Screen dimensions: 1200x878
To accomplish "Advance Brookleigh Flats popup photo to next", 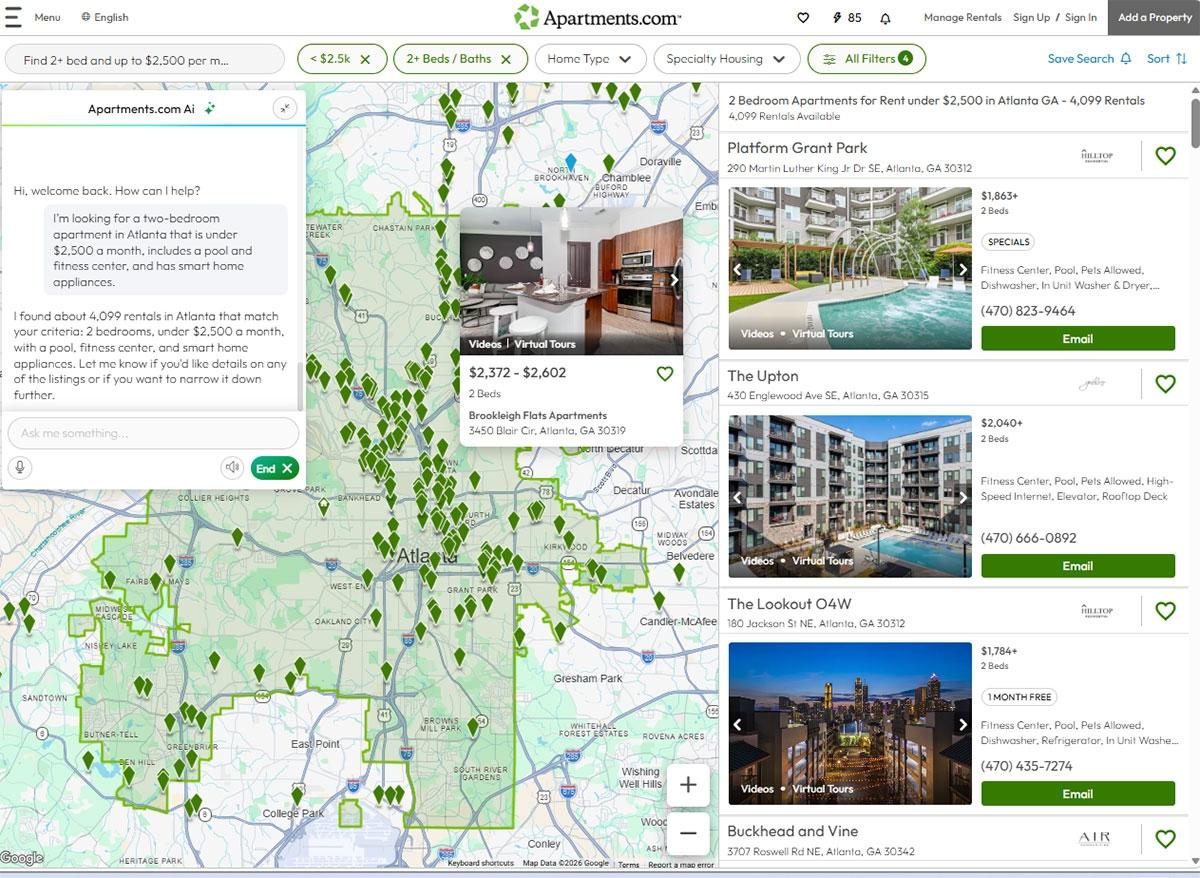I will coord(674,280).
